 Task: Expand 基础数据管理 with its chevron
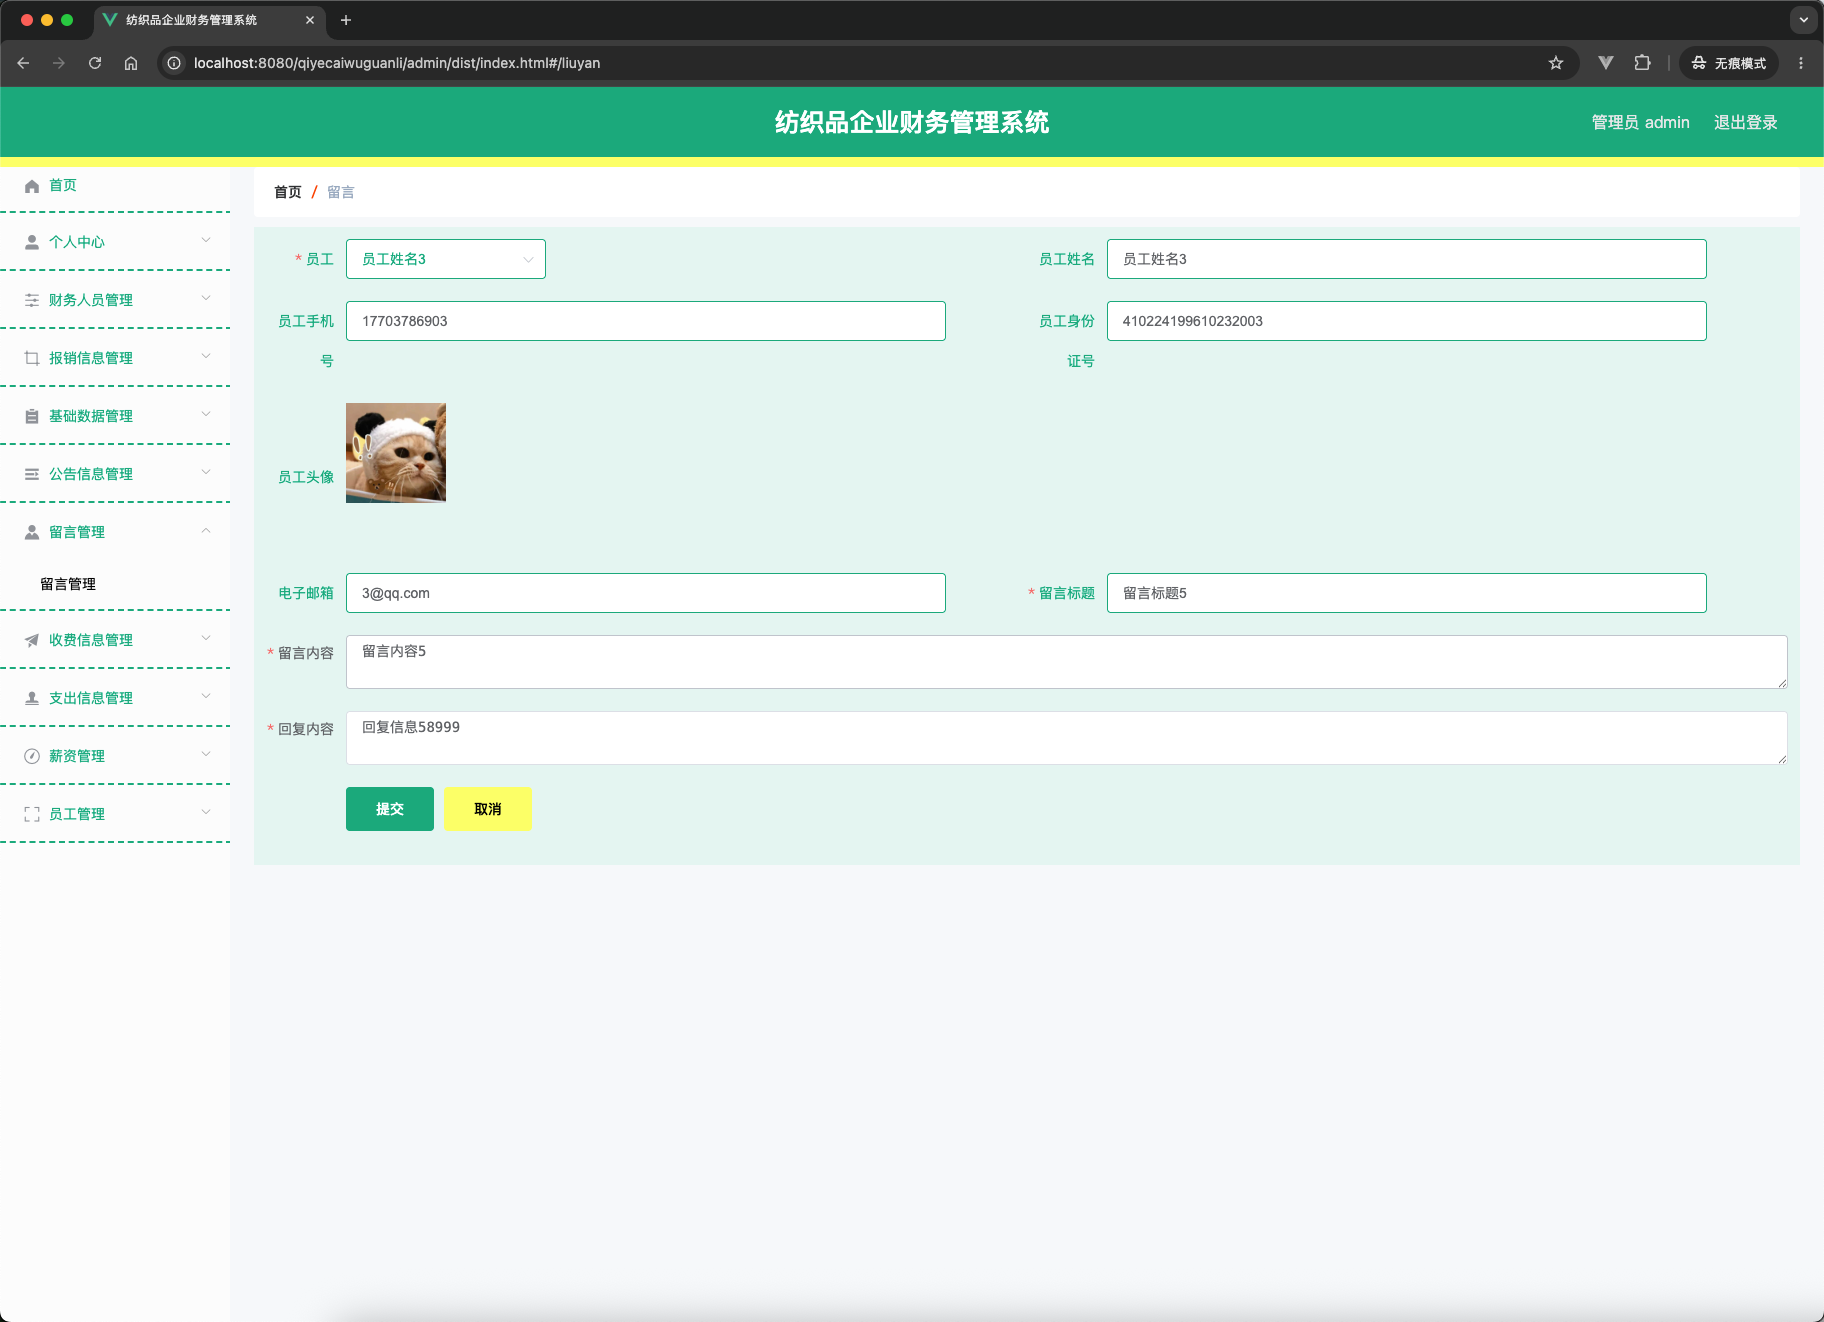pos(206,414)
